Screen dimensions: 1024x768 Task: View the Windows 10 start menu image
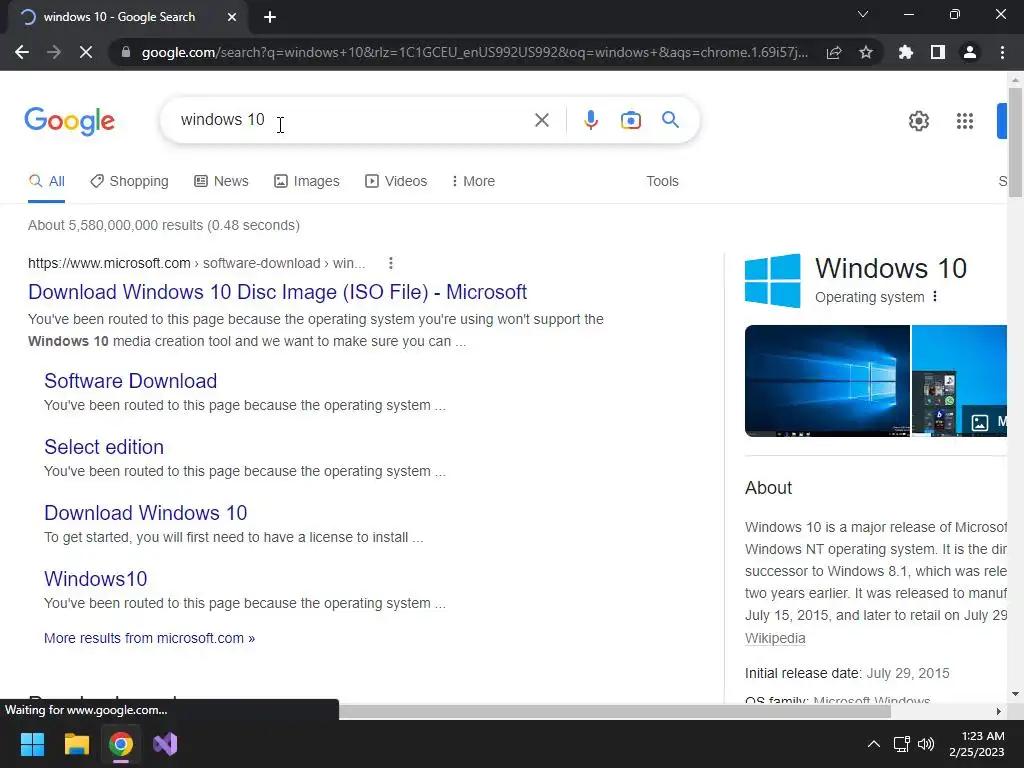(x=959, y=381)
